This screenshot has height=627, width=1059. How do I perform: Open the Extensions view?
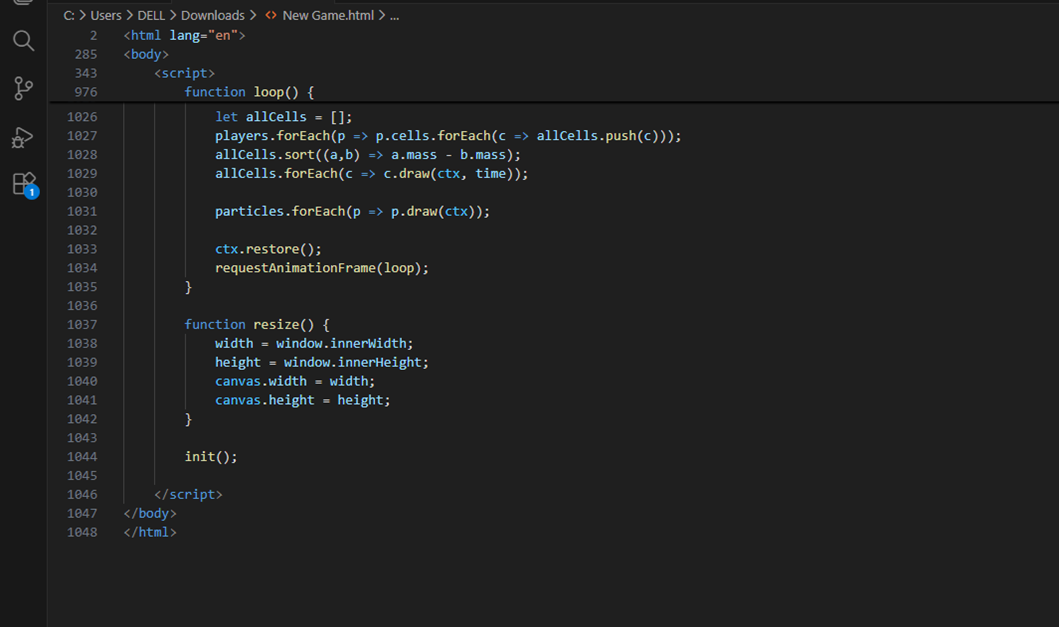click(x=23, y=185)
